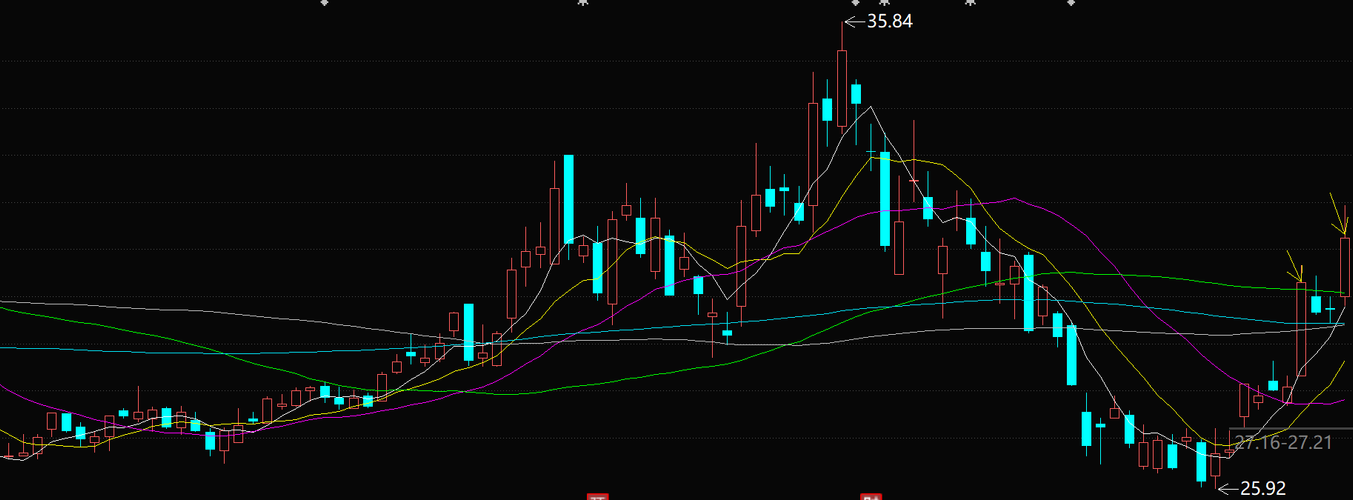Click the 25.92 low price label
Image resolution: width=1353 pixels, height=500 pixels.
1262,489
